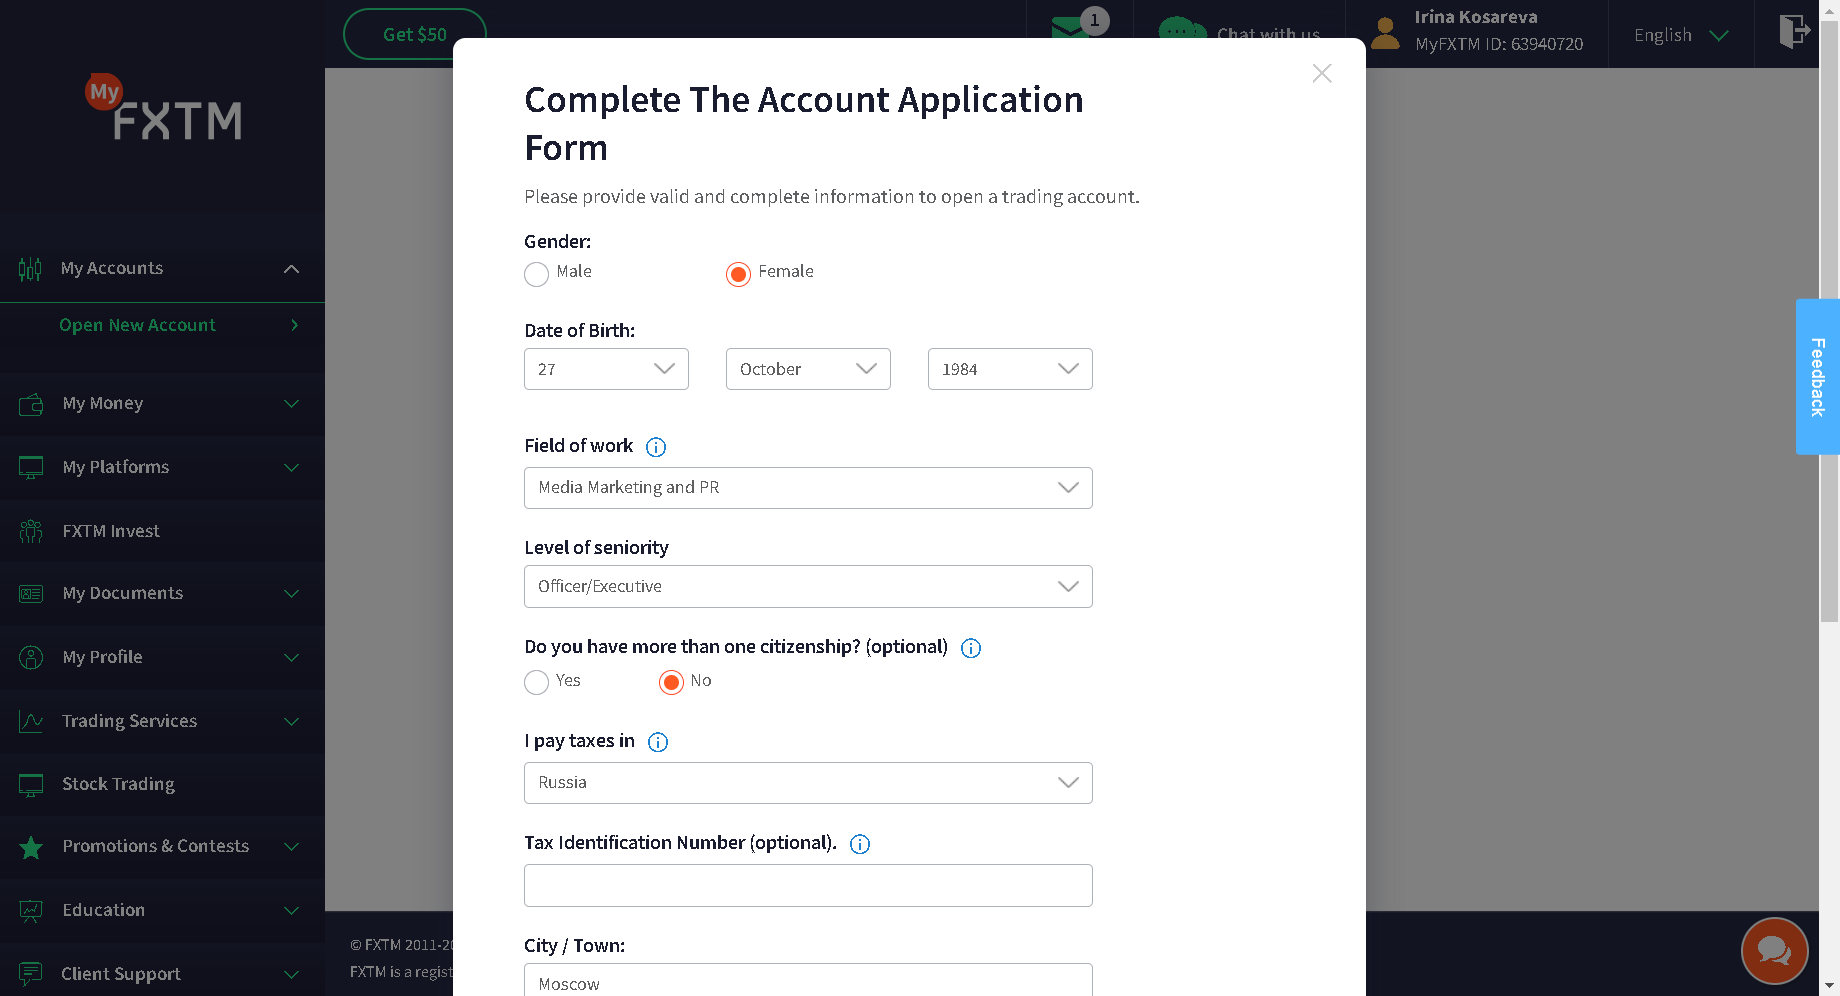Click the Get $50 button
1840x996 pixels.
point(415,34)
